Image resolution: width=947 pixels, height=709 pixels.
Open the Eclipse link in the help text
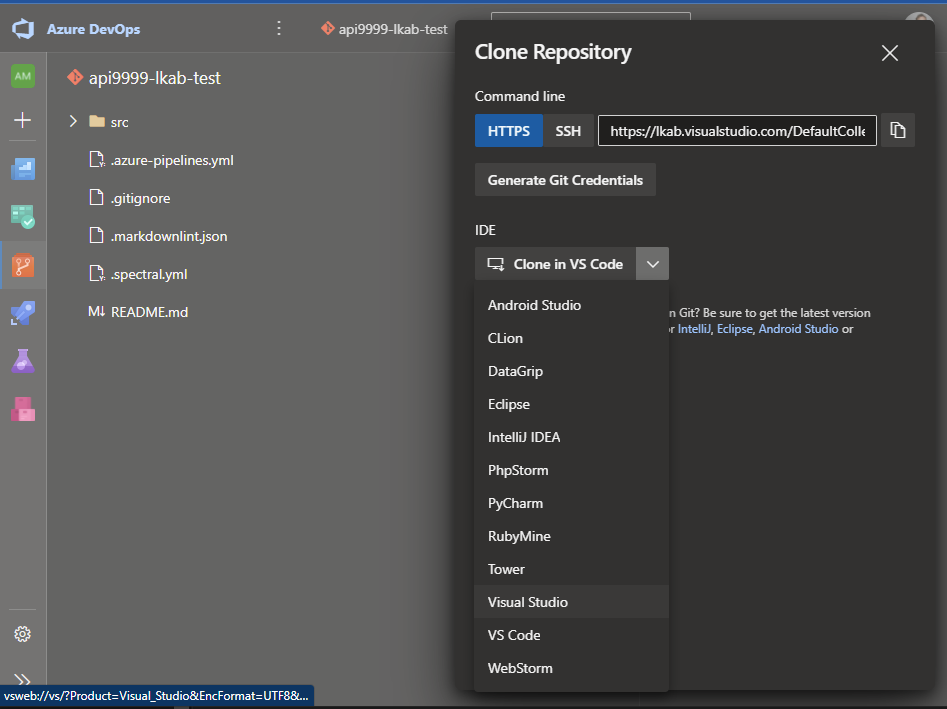coord(735,328)
